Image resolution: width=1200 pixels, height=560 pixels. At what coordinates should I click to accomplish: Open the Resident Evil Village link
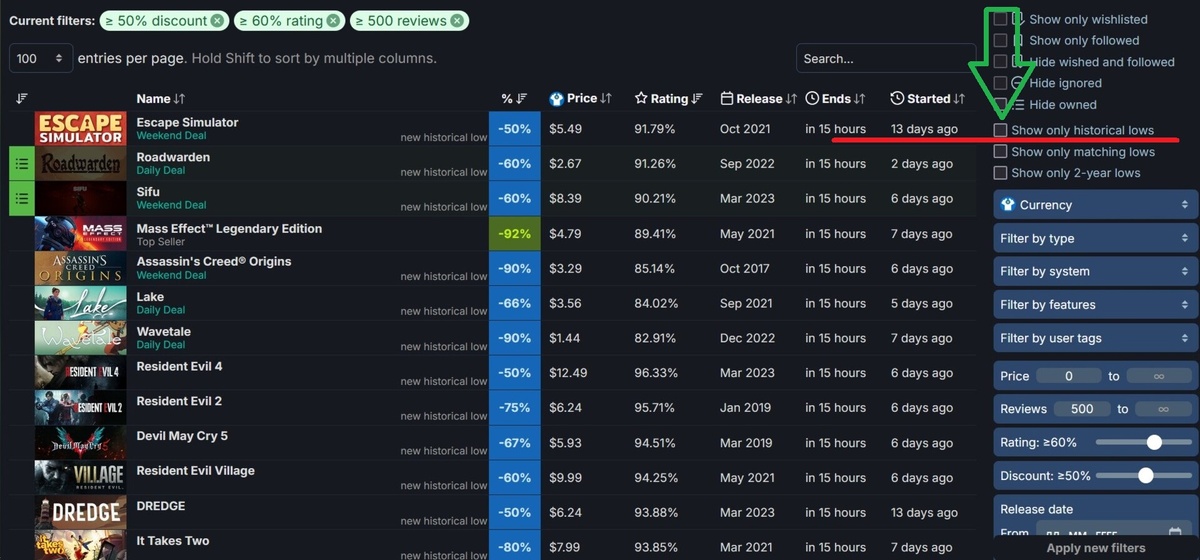[x=196, y=471]
